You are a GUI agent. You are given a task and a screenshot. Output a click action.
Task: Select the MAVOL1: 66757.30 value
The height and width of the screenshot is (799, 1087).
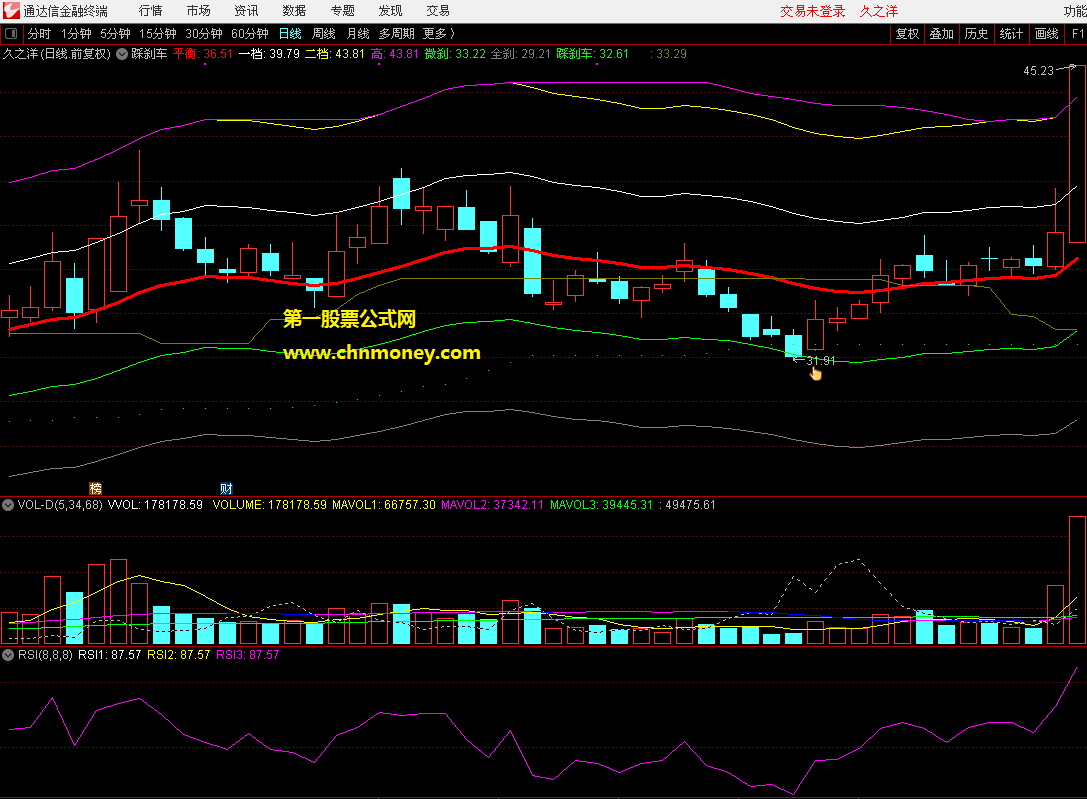click(x=384, y=505)
